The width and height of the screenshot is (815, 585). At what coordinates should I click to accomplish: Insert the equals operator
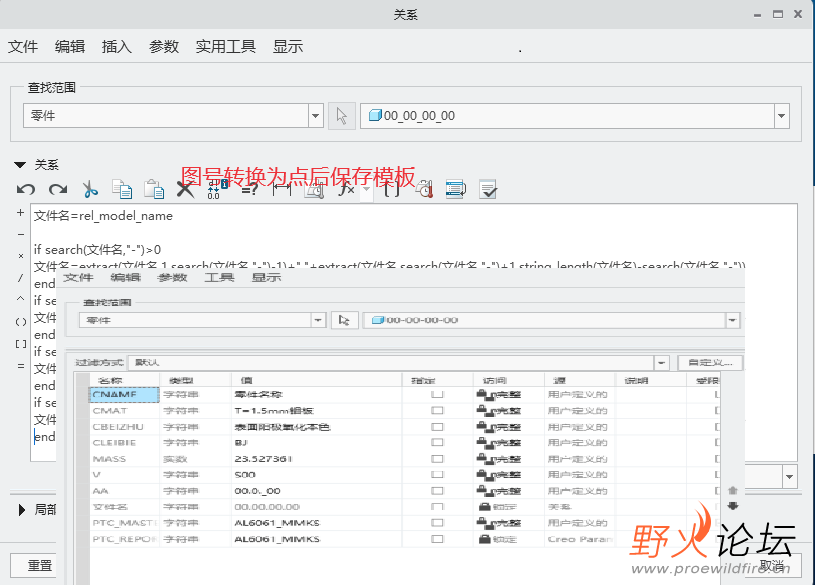click(21, 366)
